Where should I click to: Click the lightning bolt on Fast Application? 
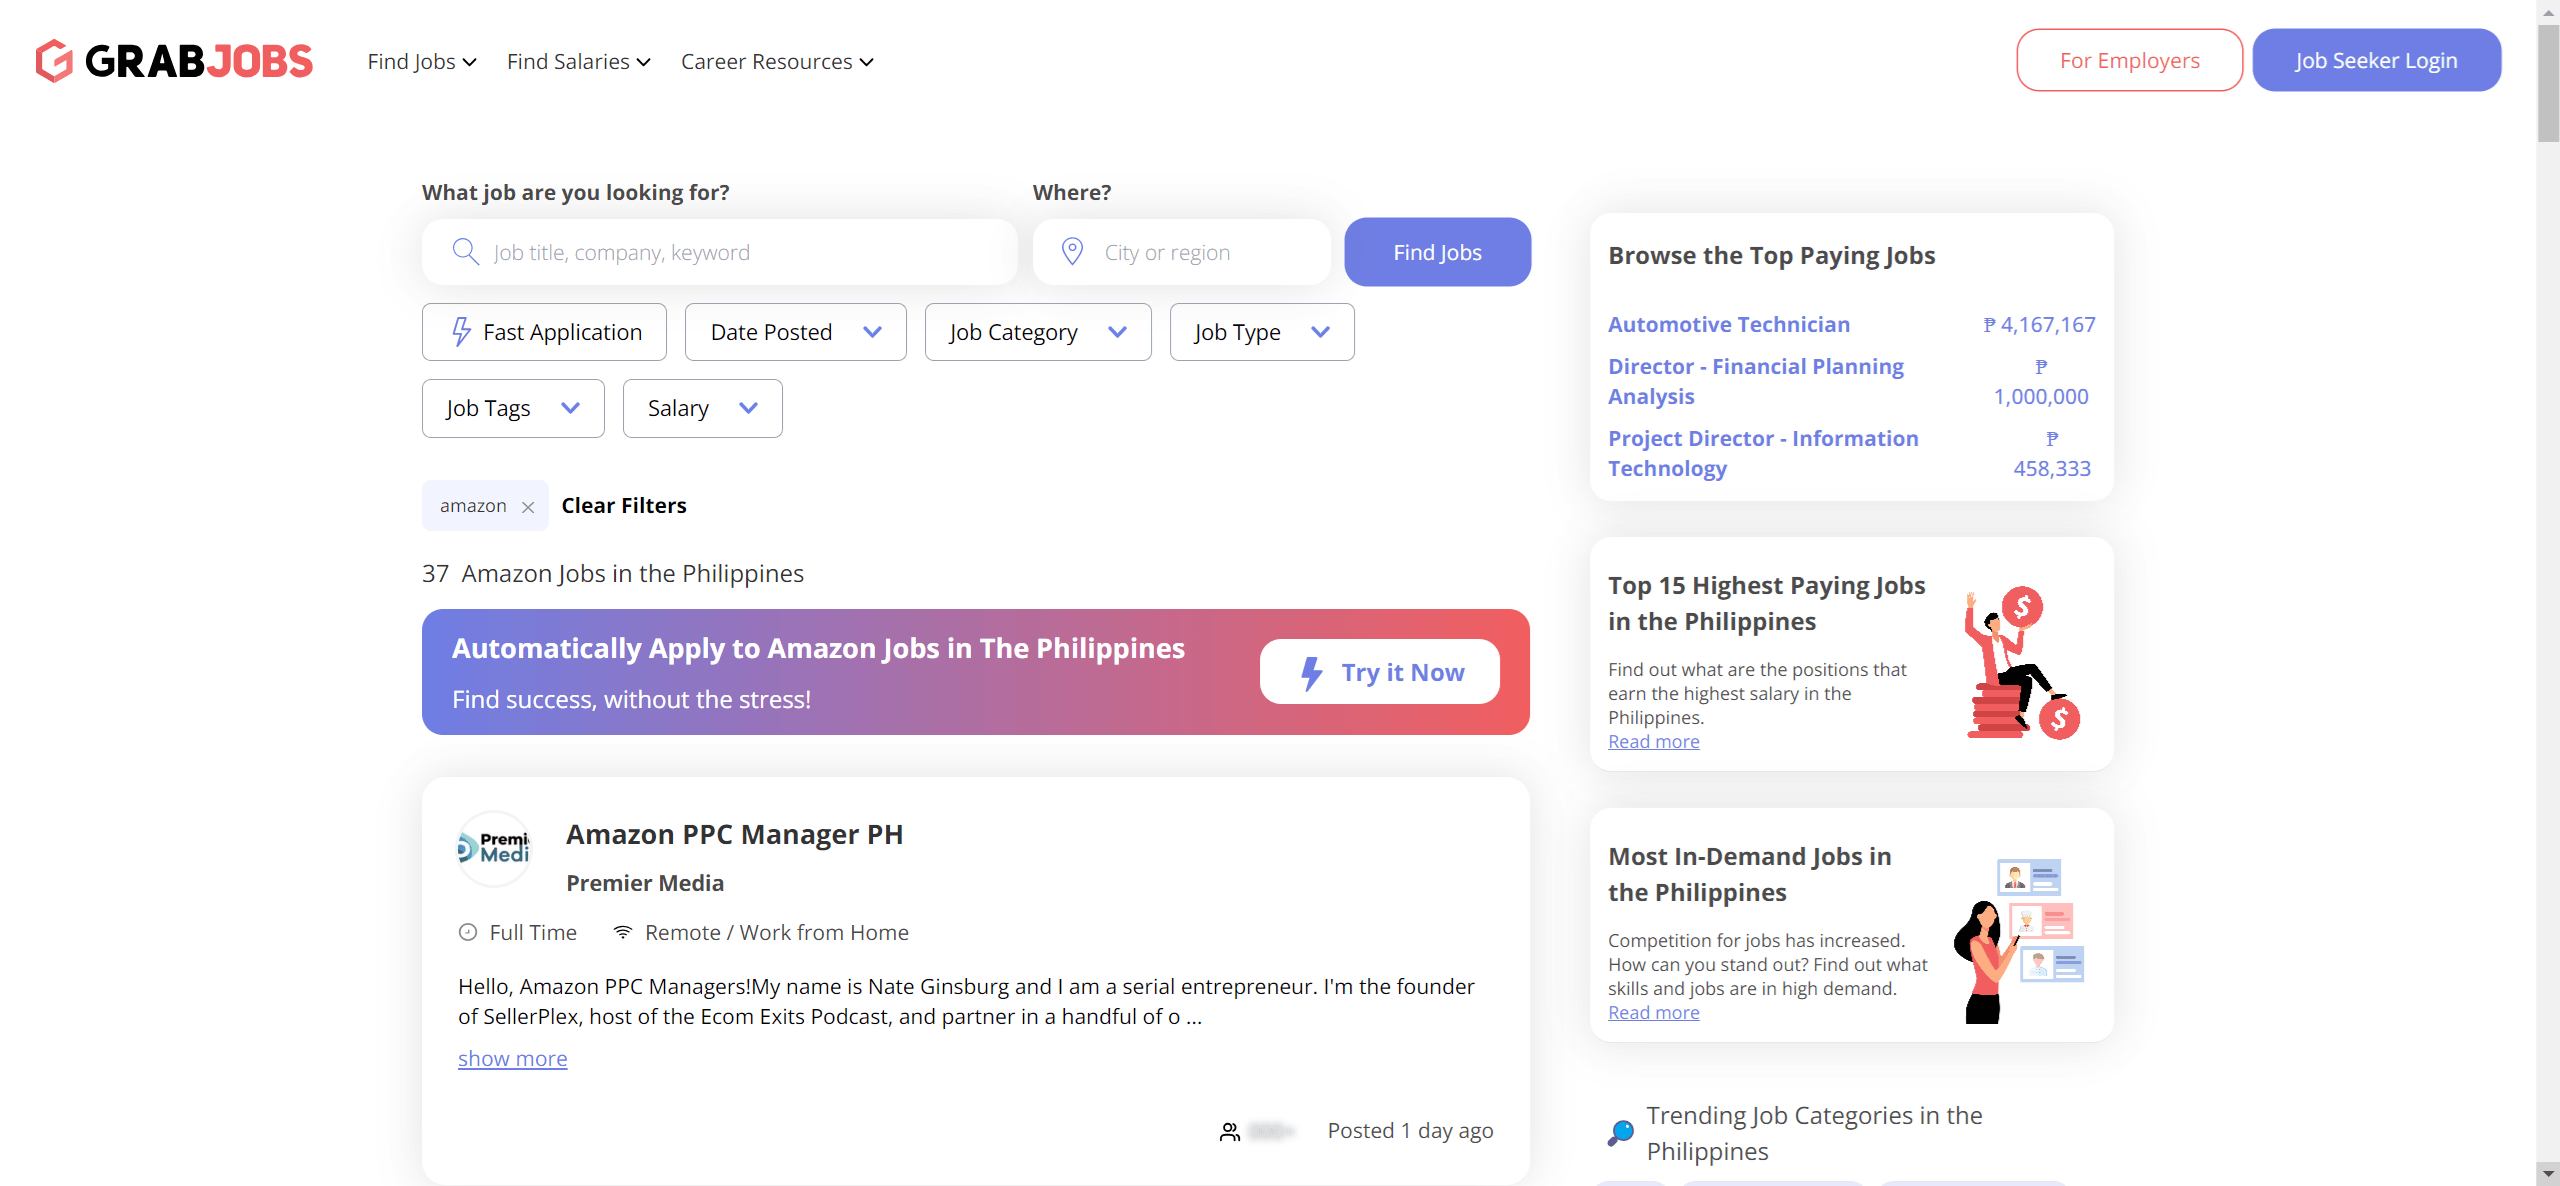click(x=461, y=332)
